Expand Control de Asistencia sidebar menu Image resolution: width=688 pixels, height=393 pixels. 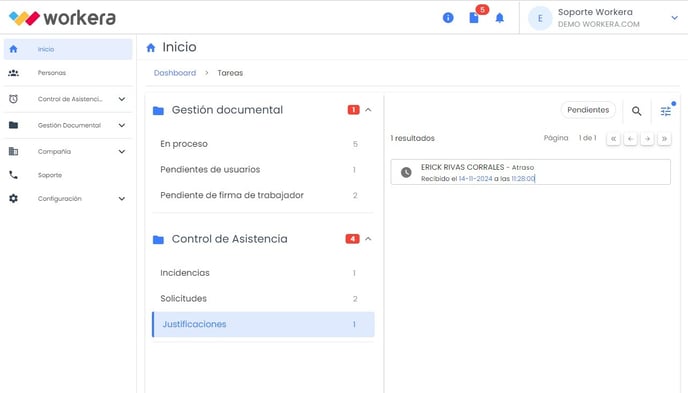pos(122,99)
